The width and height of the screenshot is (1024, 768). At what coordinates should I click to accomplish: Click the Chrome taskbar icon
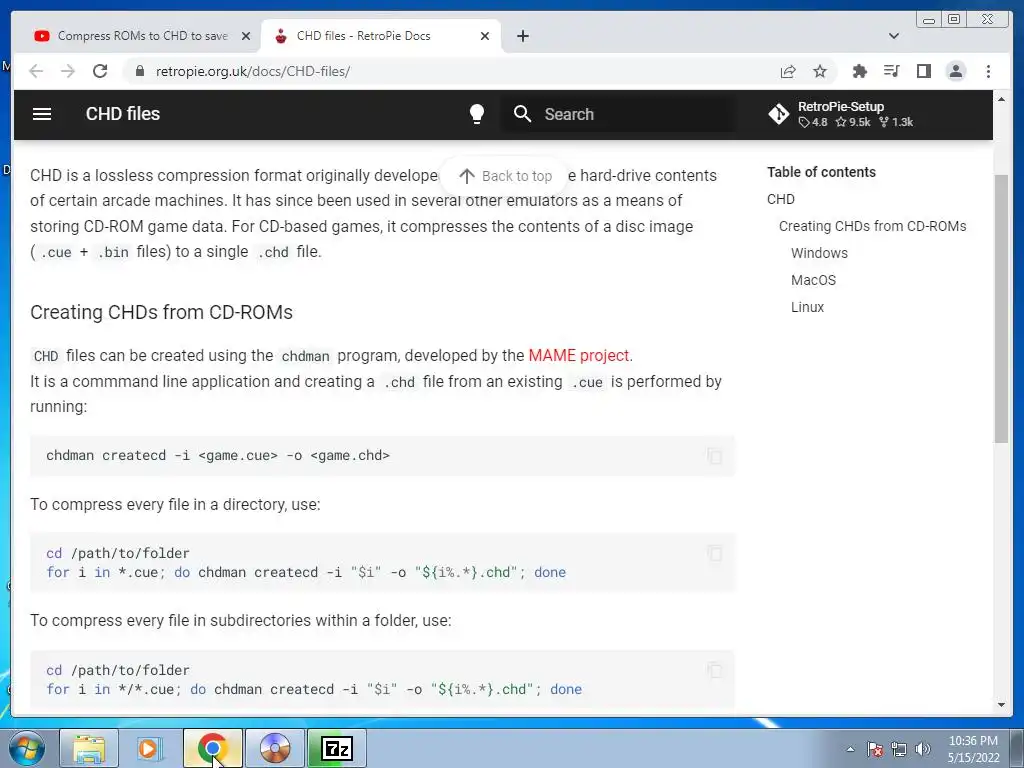pos(212,748)
